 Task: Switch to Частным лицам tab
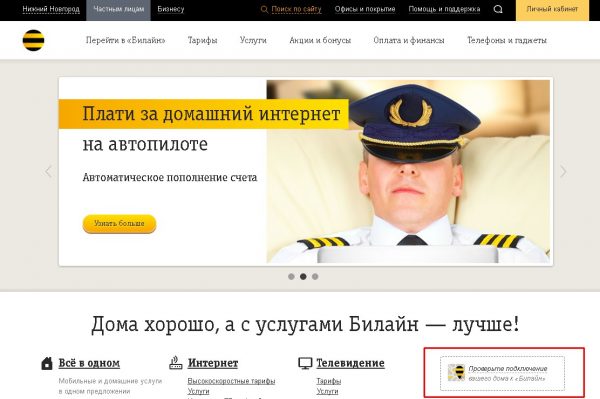pos(119,9)
